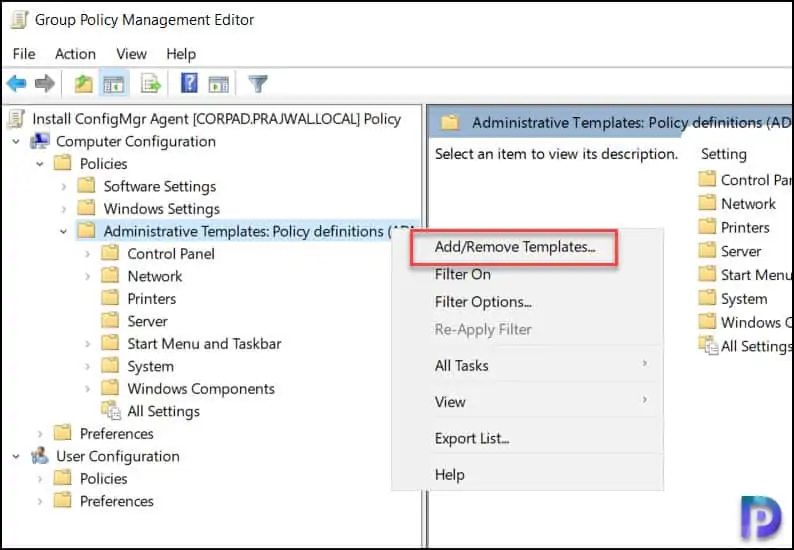Click the Filter funnel toolbar icon
Screen dimensions: 794x550
coord(258,84)
